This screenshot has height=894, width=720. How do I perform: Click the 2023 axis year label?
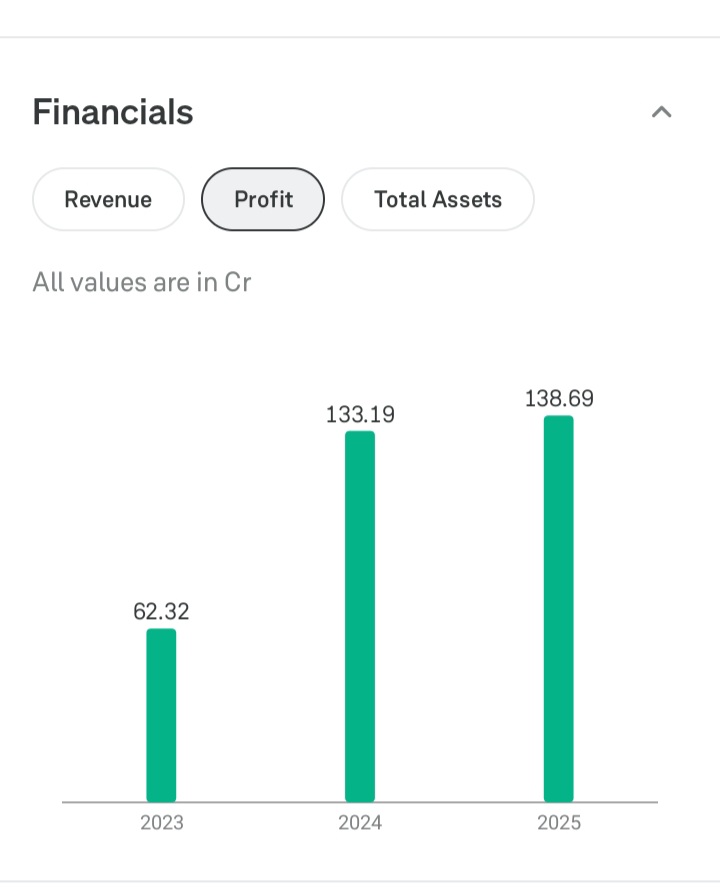point(161,823)
